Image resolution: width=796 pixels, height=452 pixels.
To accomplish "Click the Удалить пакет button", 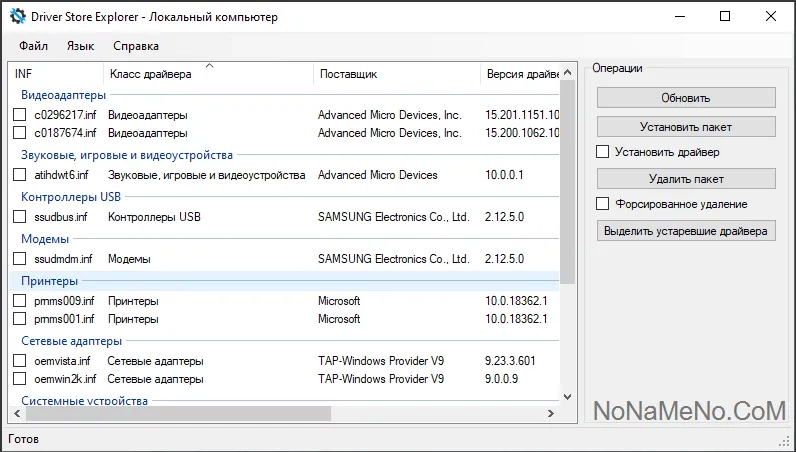I will click(686, 179).
